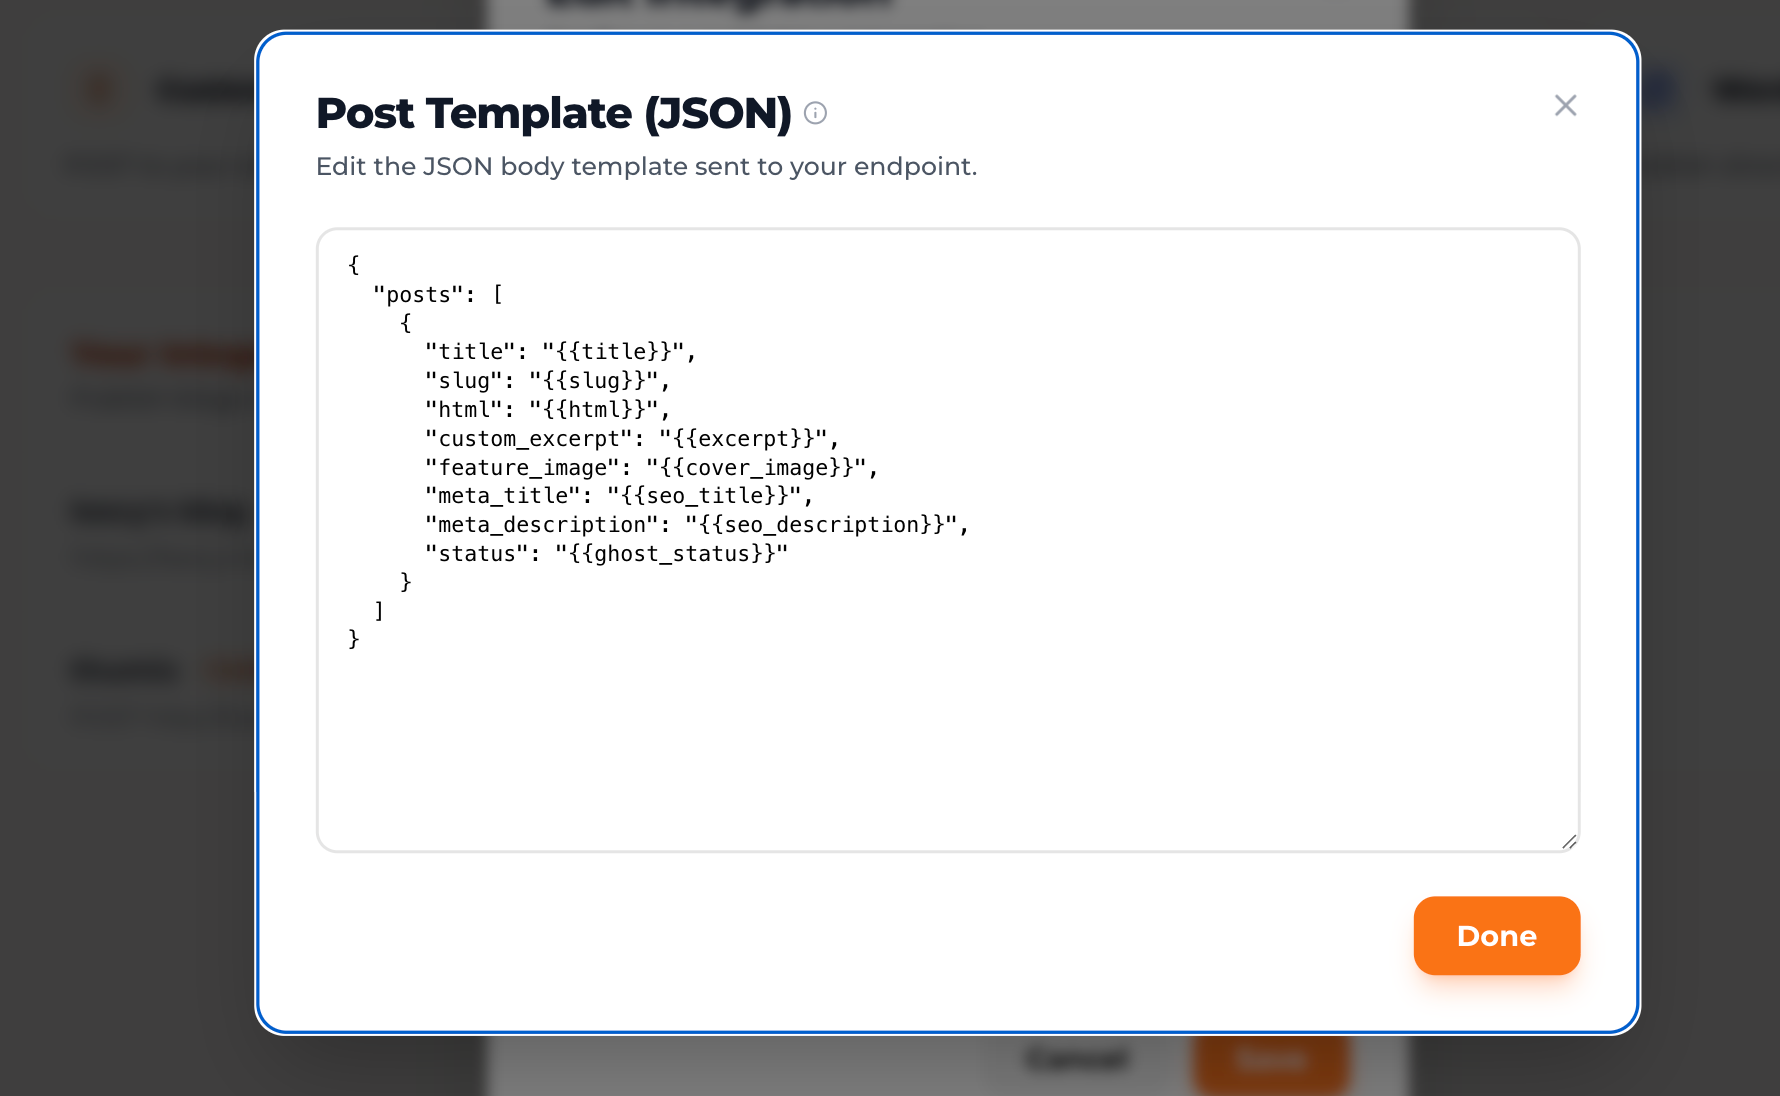Grab the textarea resize handle corner
This screenshot has width=1780, height=1096.
click(1569, 842)
